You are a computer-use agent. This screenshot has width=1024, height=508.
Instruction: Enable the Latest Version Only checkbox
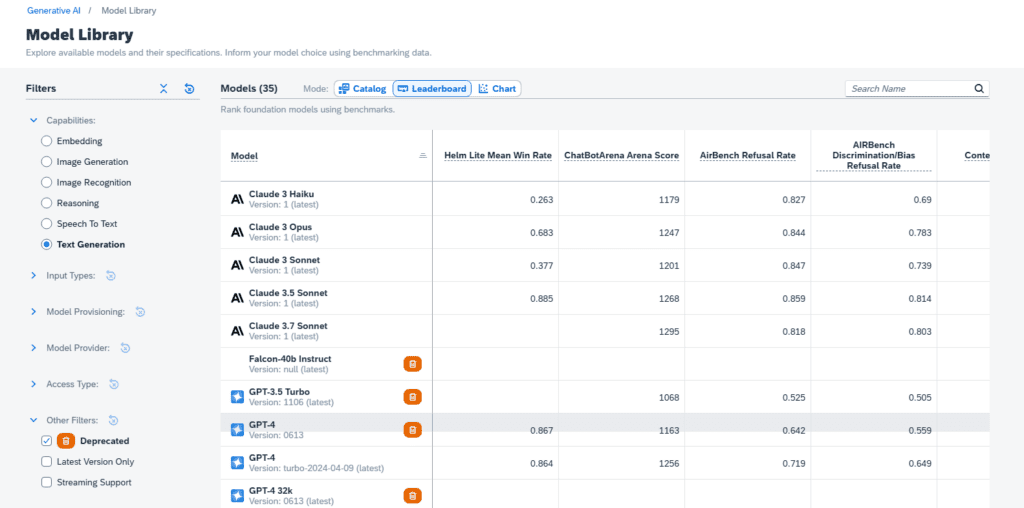tap(47, 462)
